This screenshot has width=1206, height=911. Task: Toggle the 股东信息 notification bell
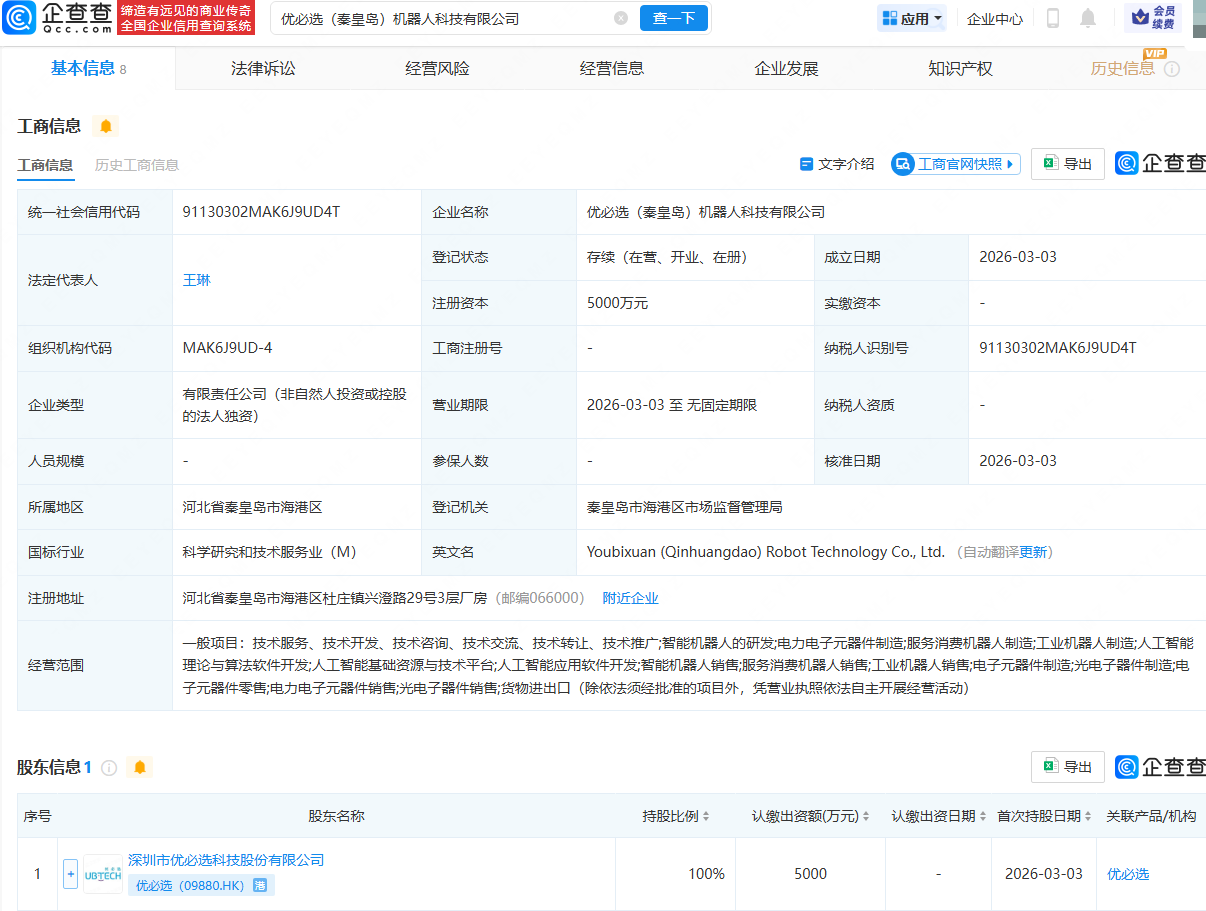140,767
